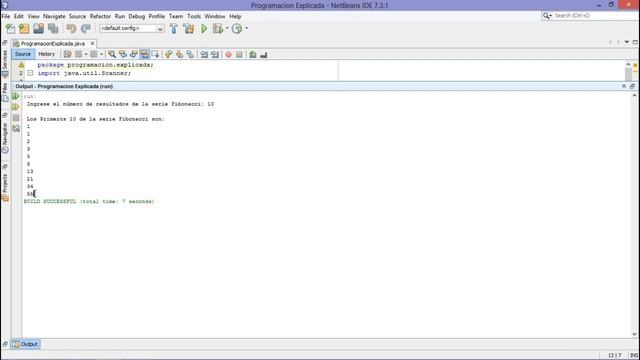The width and height of the screenshot is (640, 360).
Task: Click the Open Project toolbar icon
Action: click(x=38, y=29)
